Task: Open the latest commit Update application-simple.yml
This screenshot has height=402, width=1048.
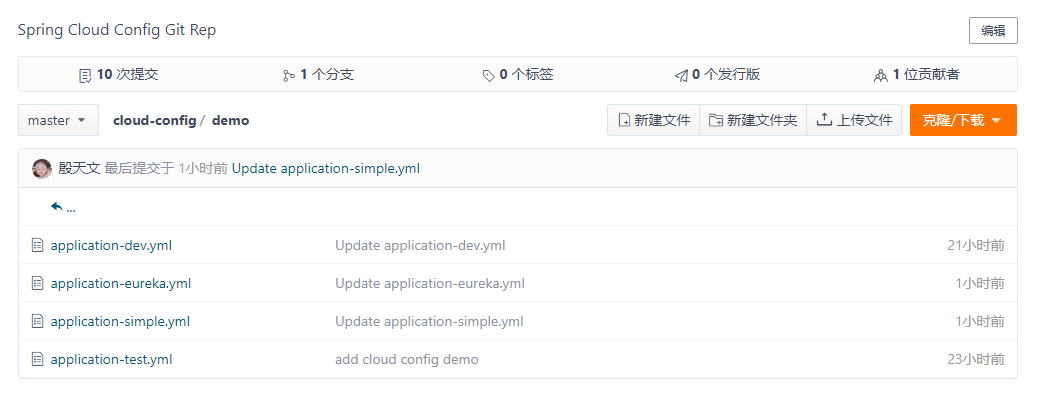Action: coord(325,168)
